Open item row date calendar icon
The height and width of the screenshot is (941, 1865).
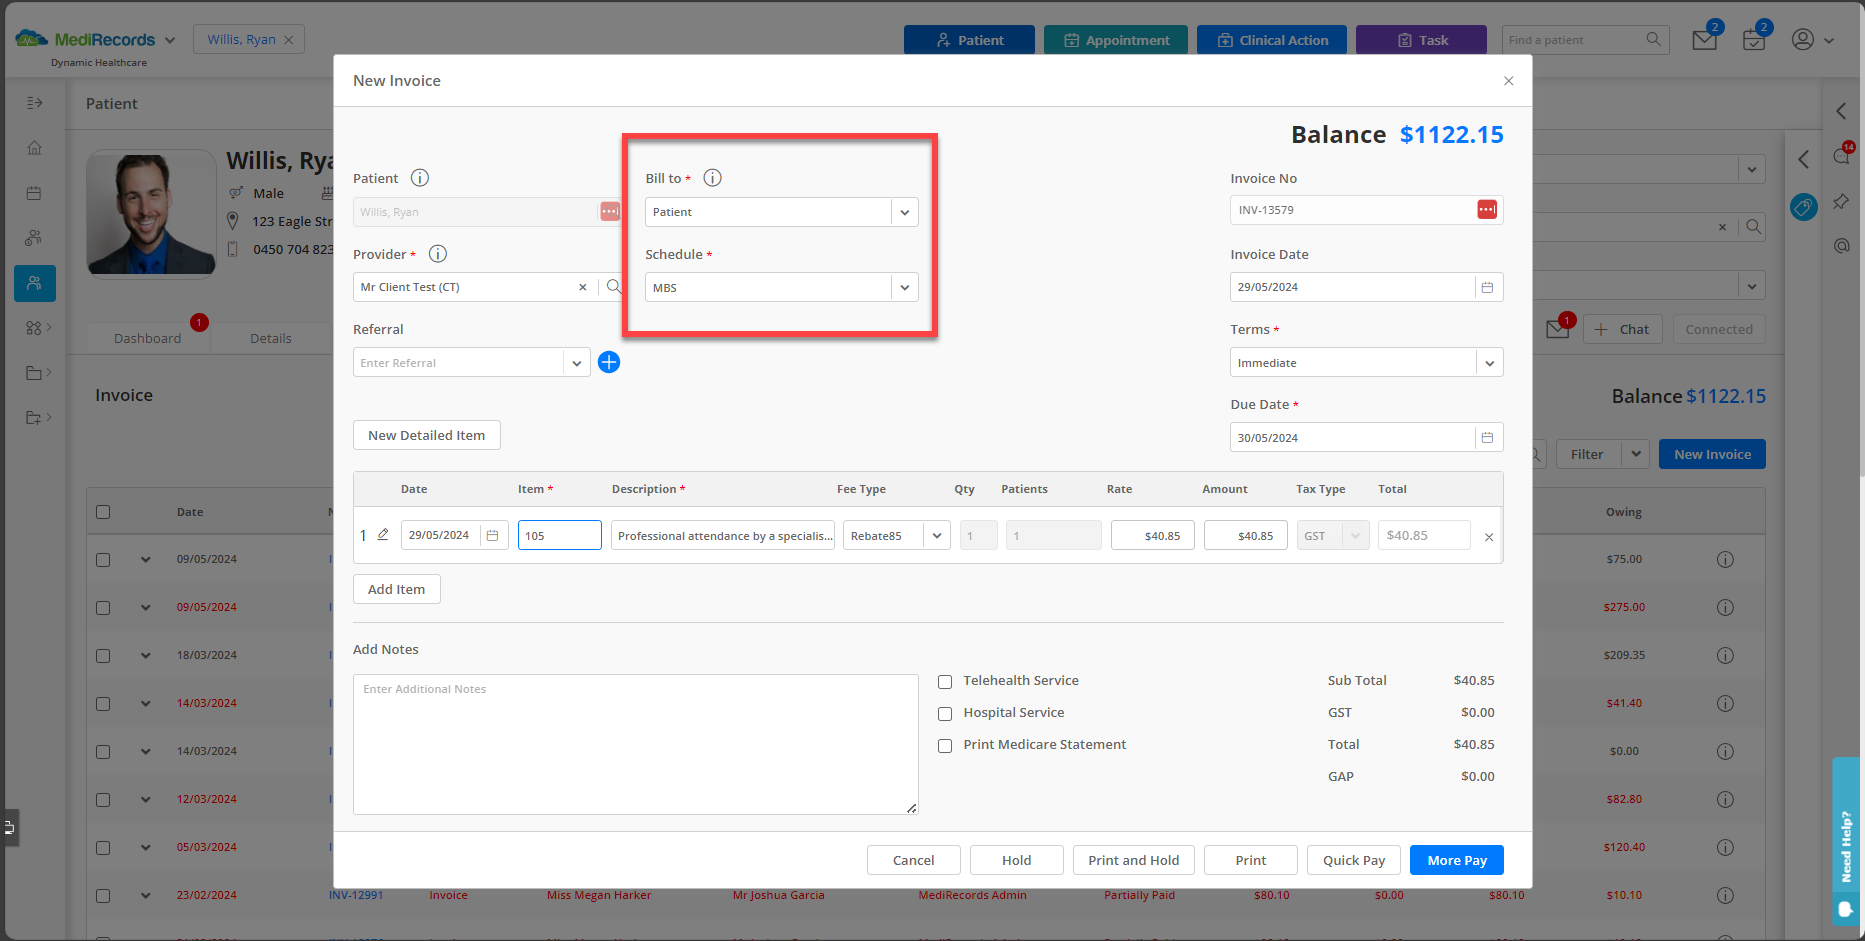tap(492, 536)
